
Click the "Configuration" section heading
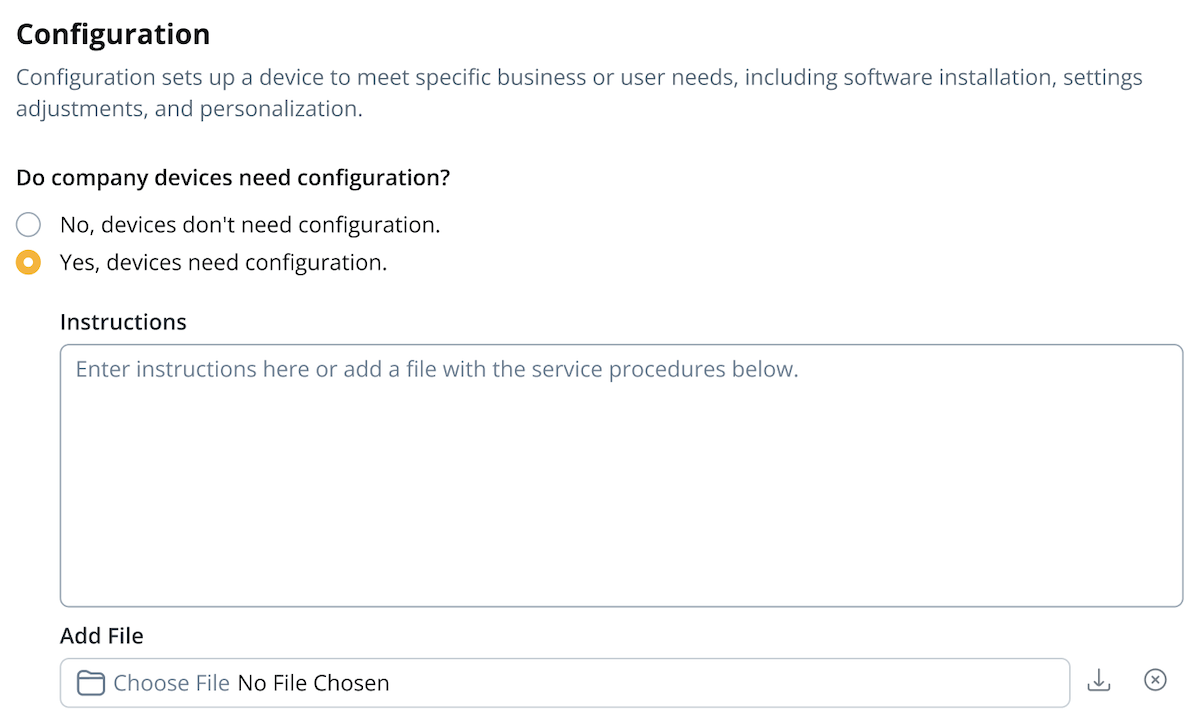click(x=113, y=34)
